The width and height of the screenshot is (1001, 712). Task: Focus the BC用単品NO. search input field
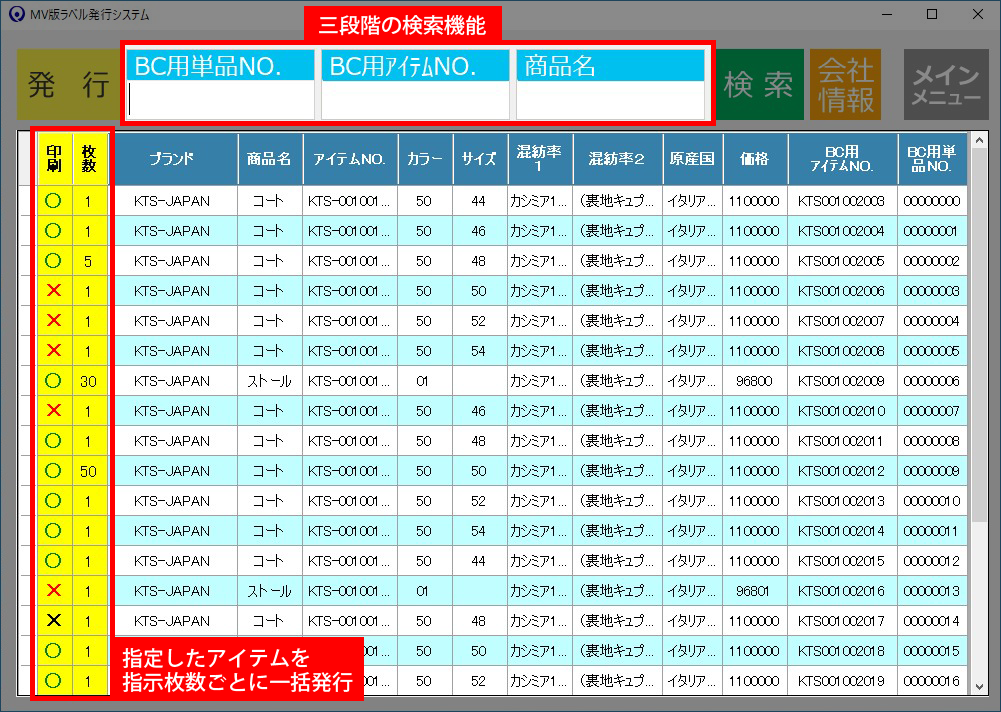(220, 100)
